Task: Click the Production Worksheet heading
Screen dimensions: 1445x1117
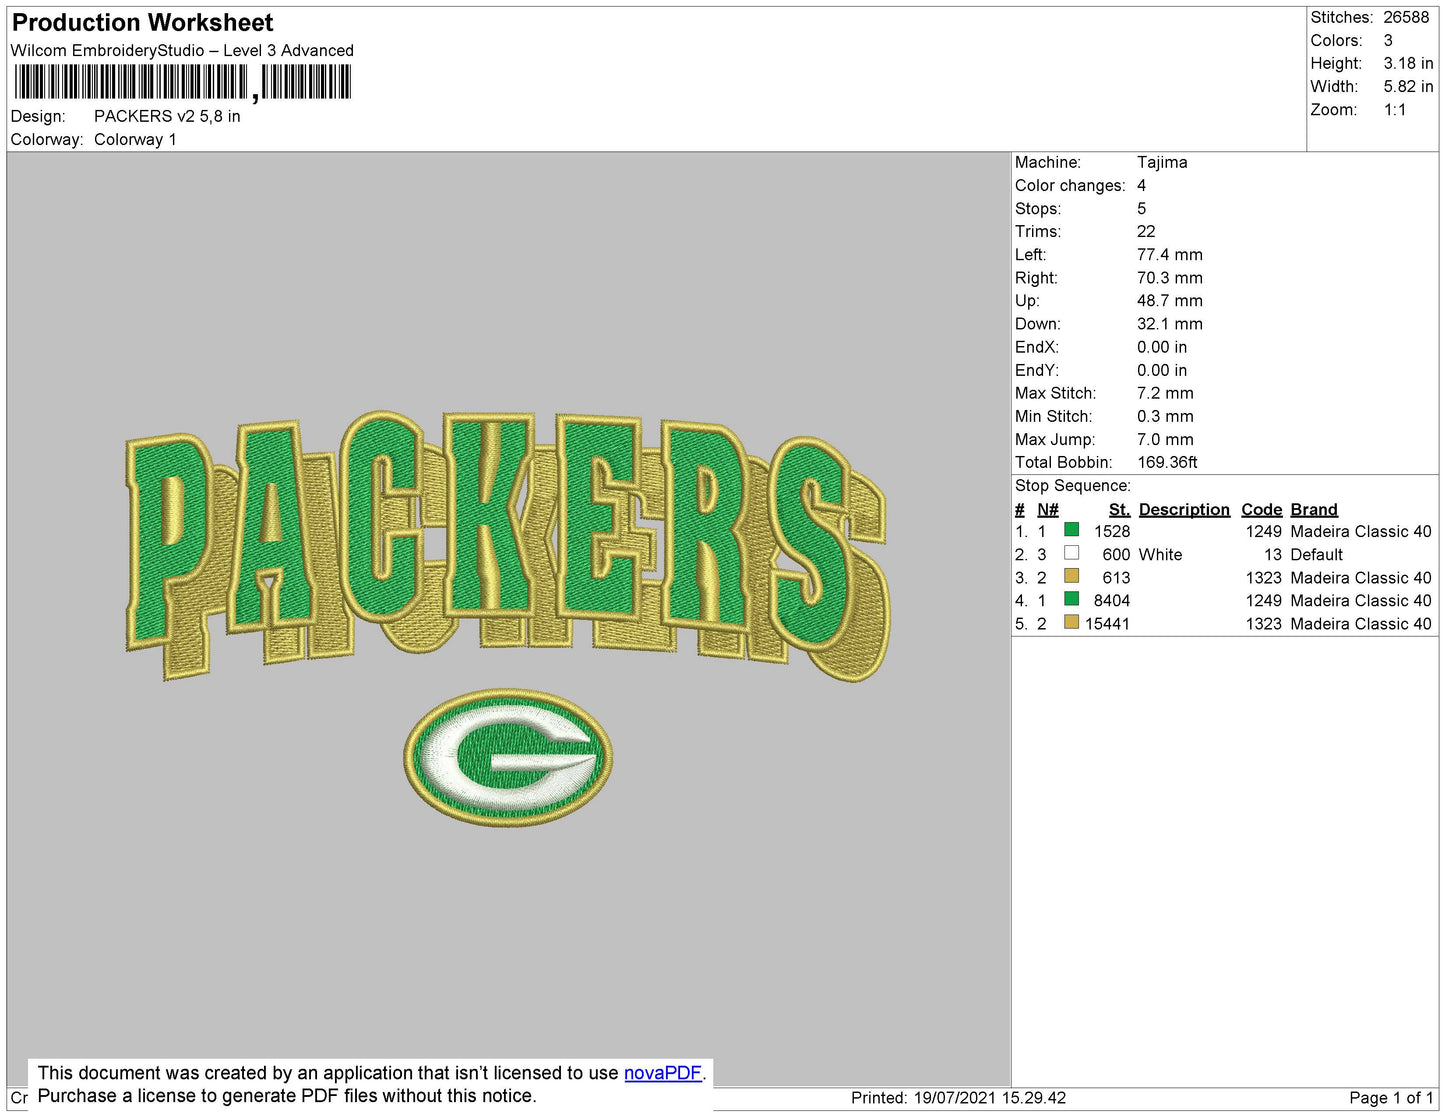Action: (142, 23)
